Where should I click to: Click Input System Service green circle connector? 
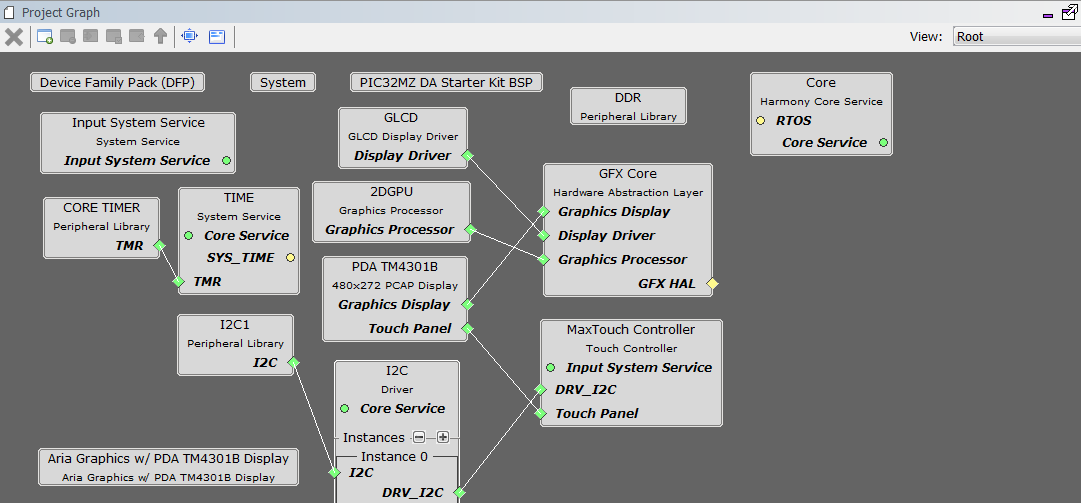(x=226, y=161)
